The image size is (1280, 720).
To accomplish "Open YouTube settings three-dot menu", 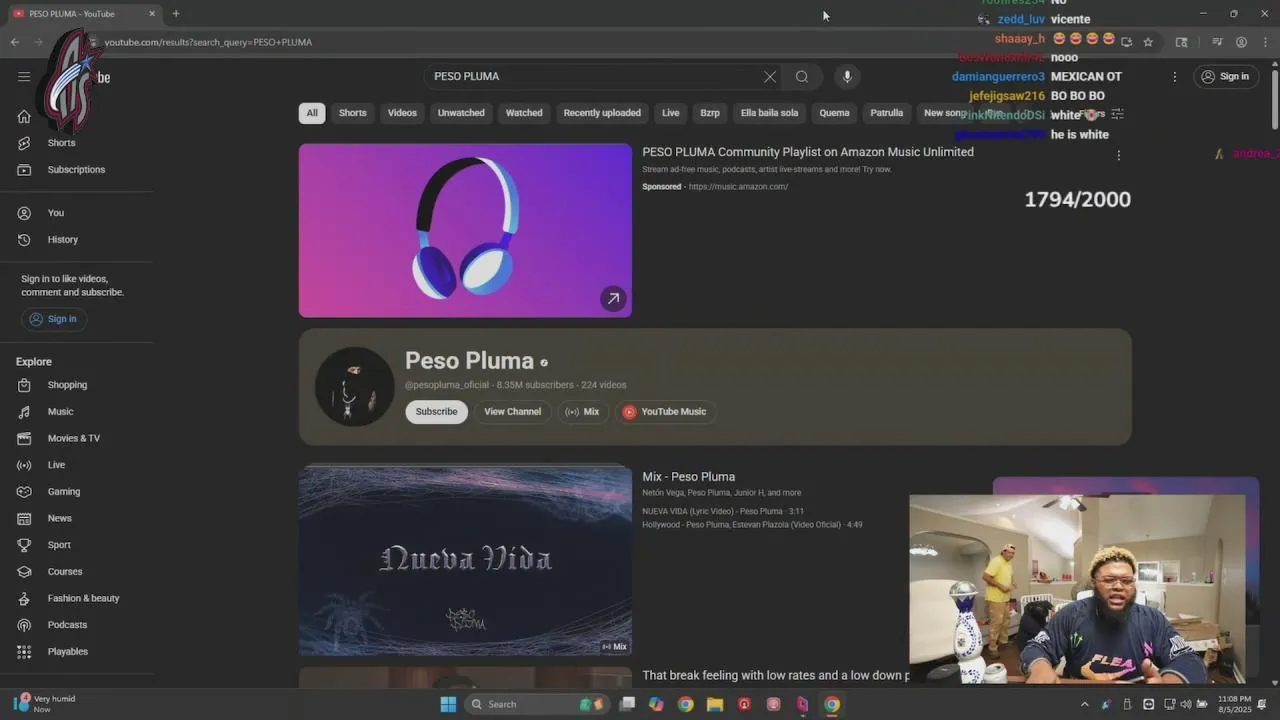I will click(1175, 77).
